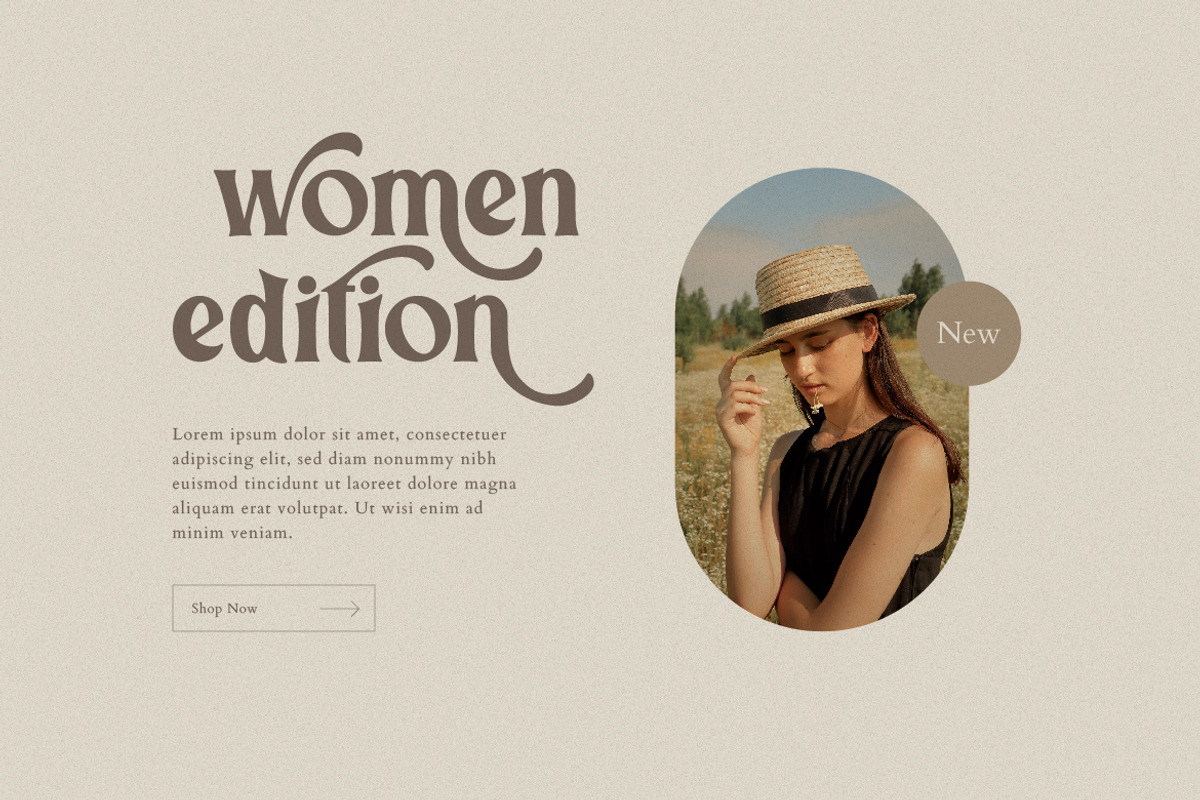
Task: Click the woman's face under the hat
Action: 832,360
